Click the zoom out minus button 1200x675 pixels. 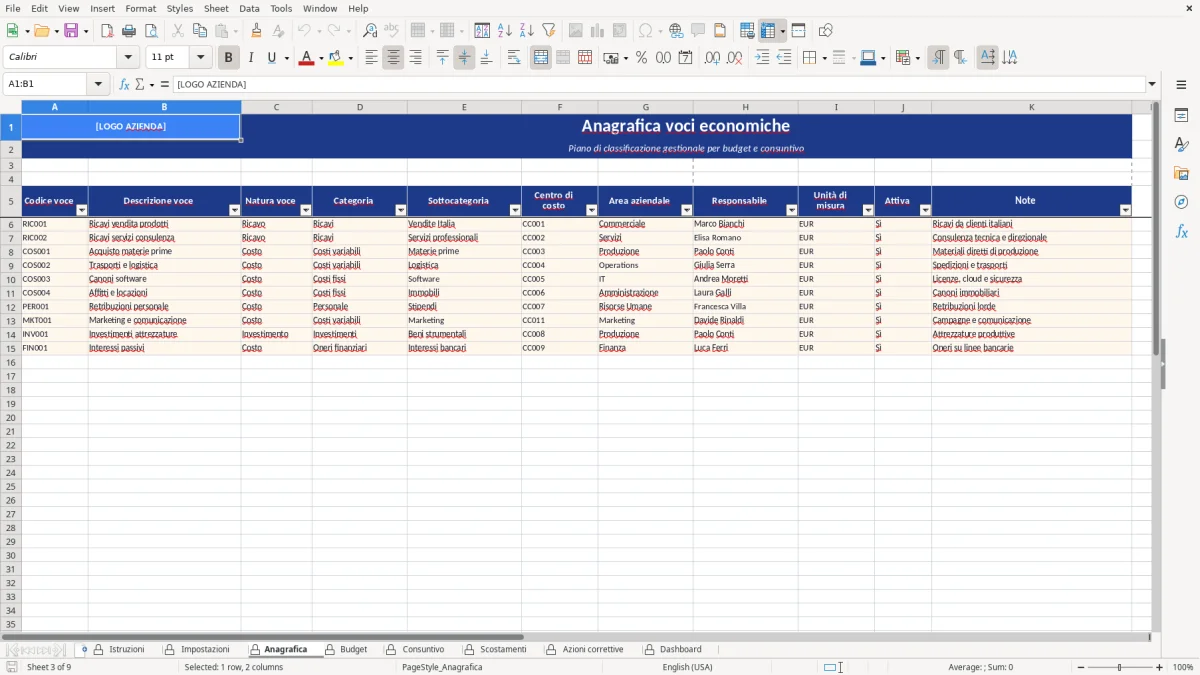point(1080,667)
